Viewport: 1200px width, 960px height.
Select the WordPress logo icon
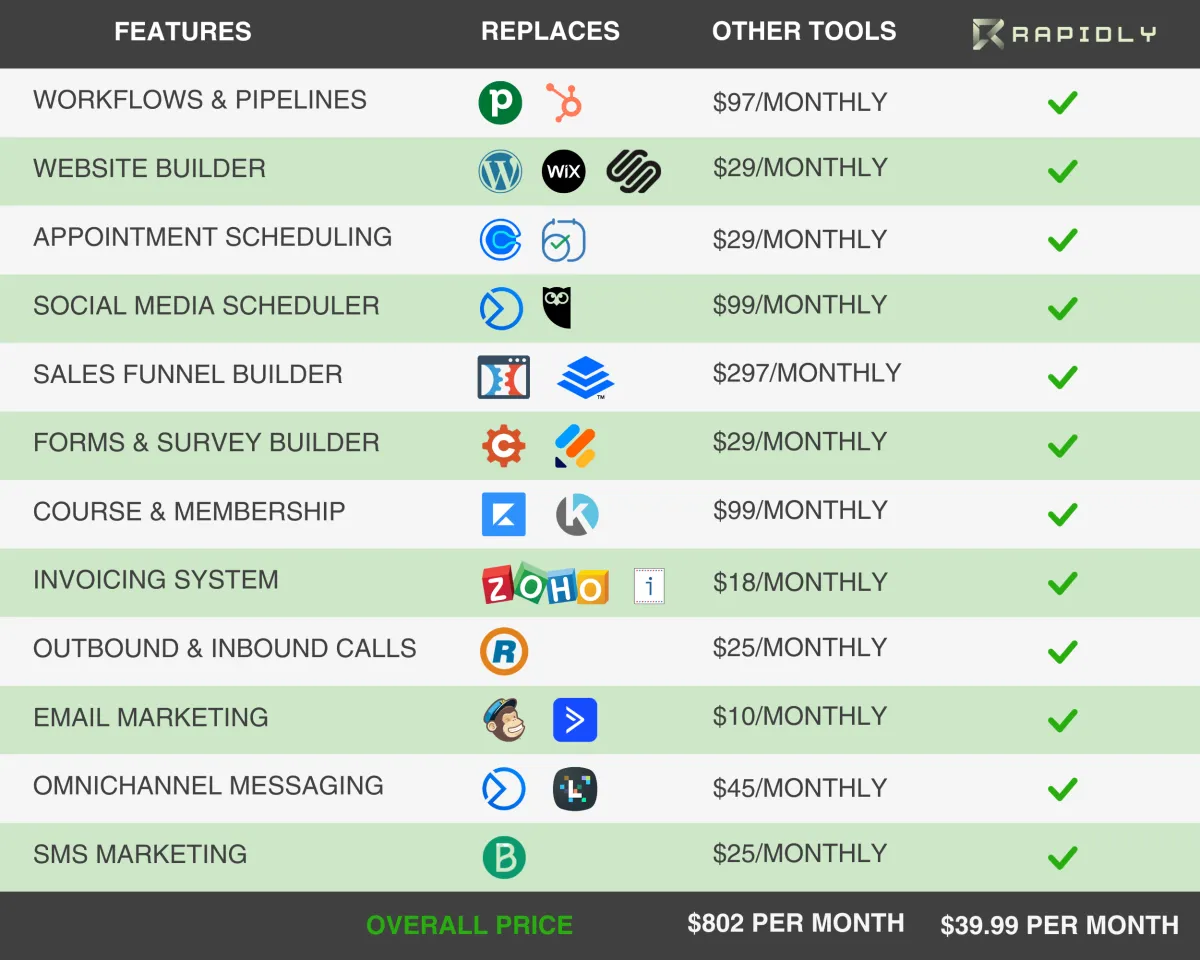500,171
